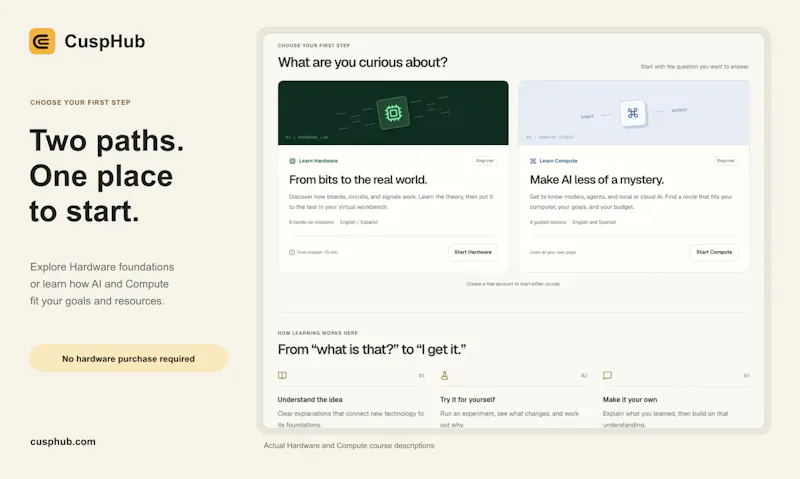Image resolution: width=800 pixels, height=479 pixels.
Task: Click the left-panel 'CHOOSE YOUR FIRST STEP' label
Action: point(80,103)
